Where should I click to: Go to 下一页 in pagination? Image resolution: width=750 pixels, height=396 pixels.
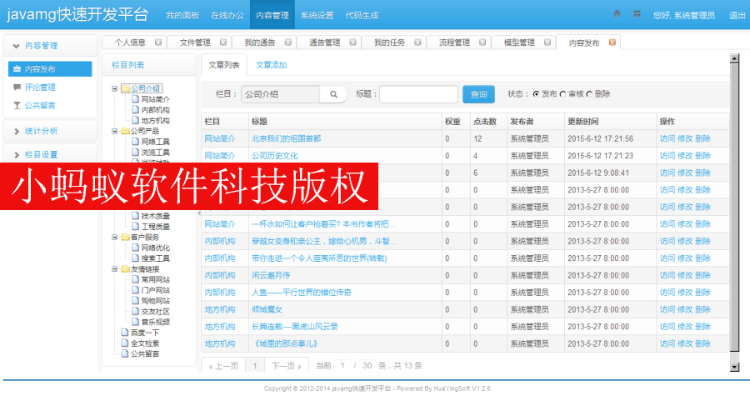286,366
